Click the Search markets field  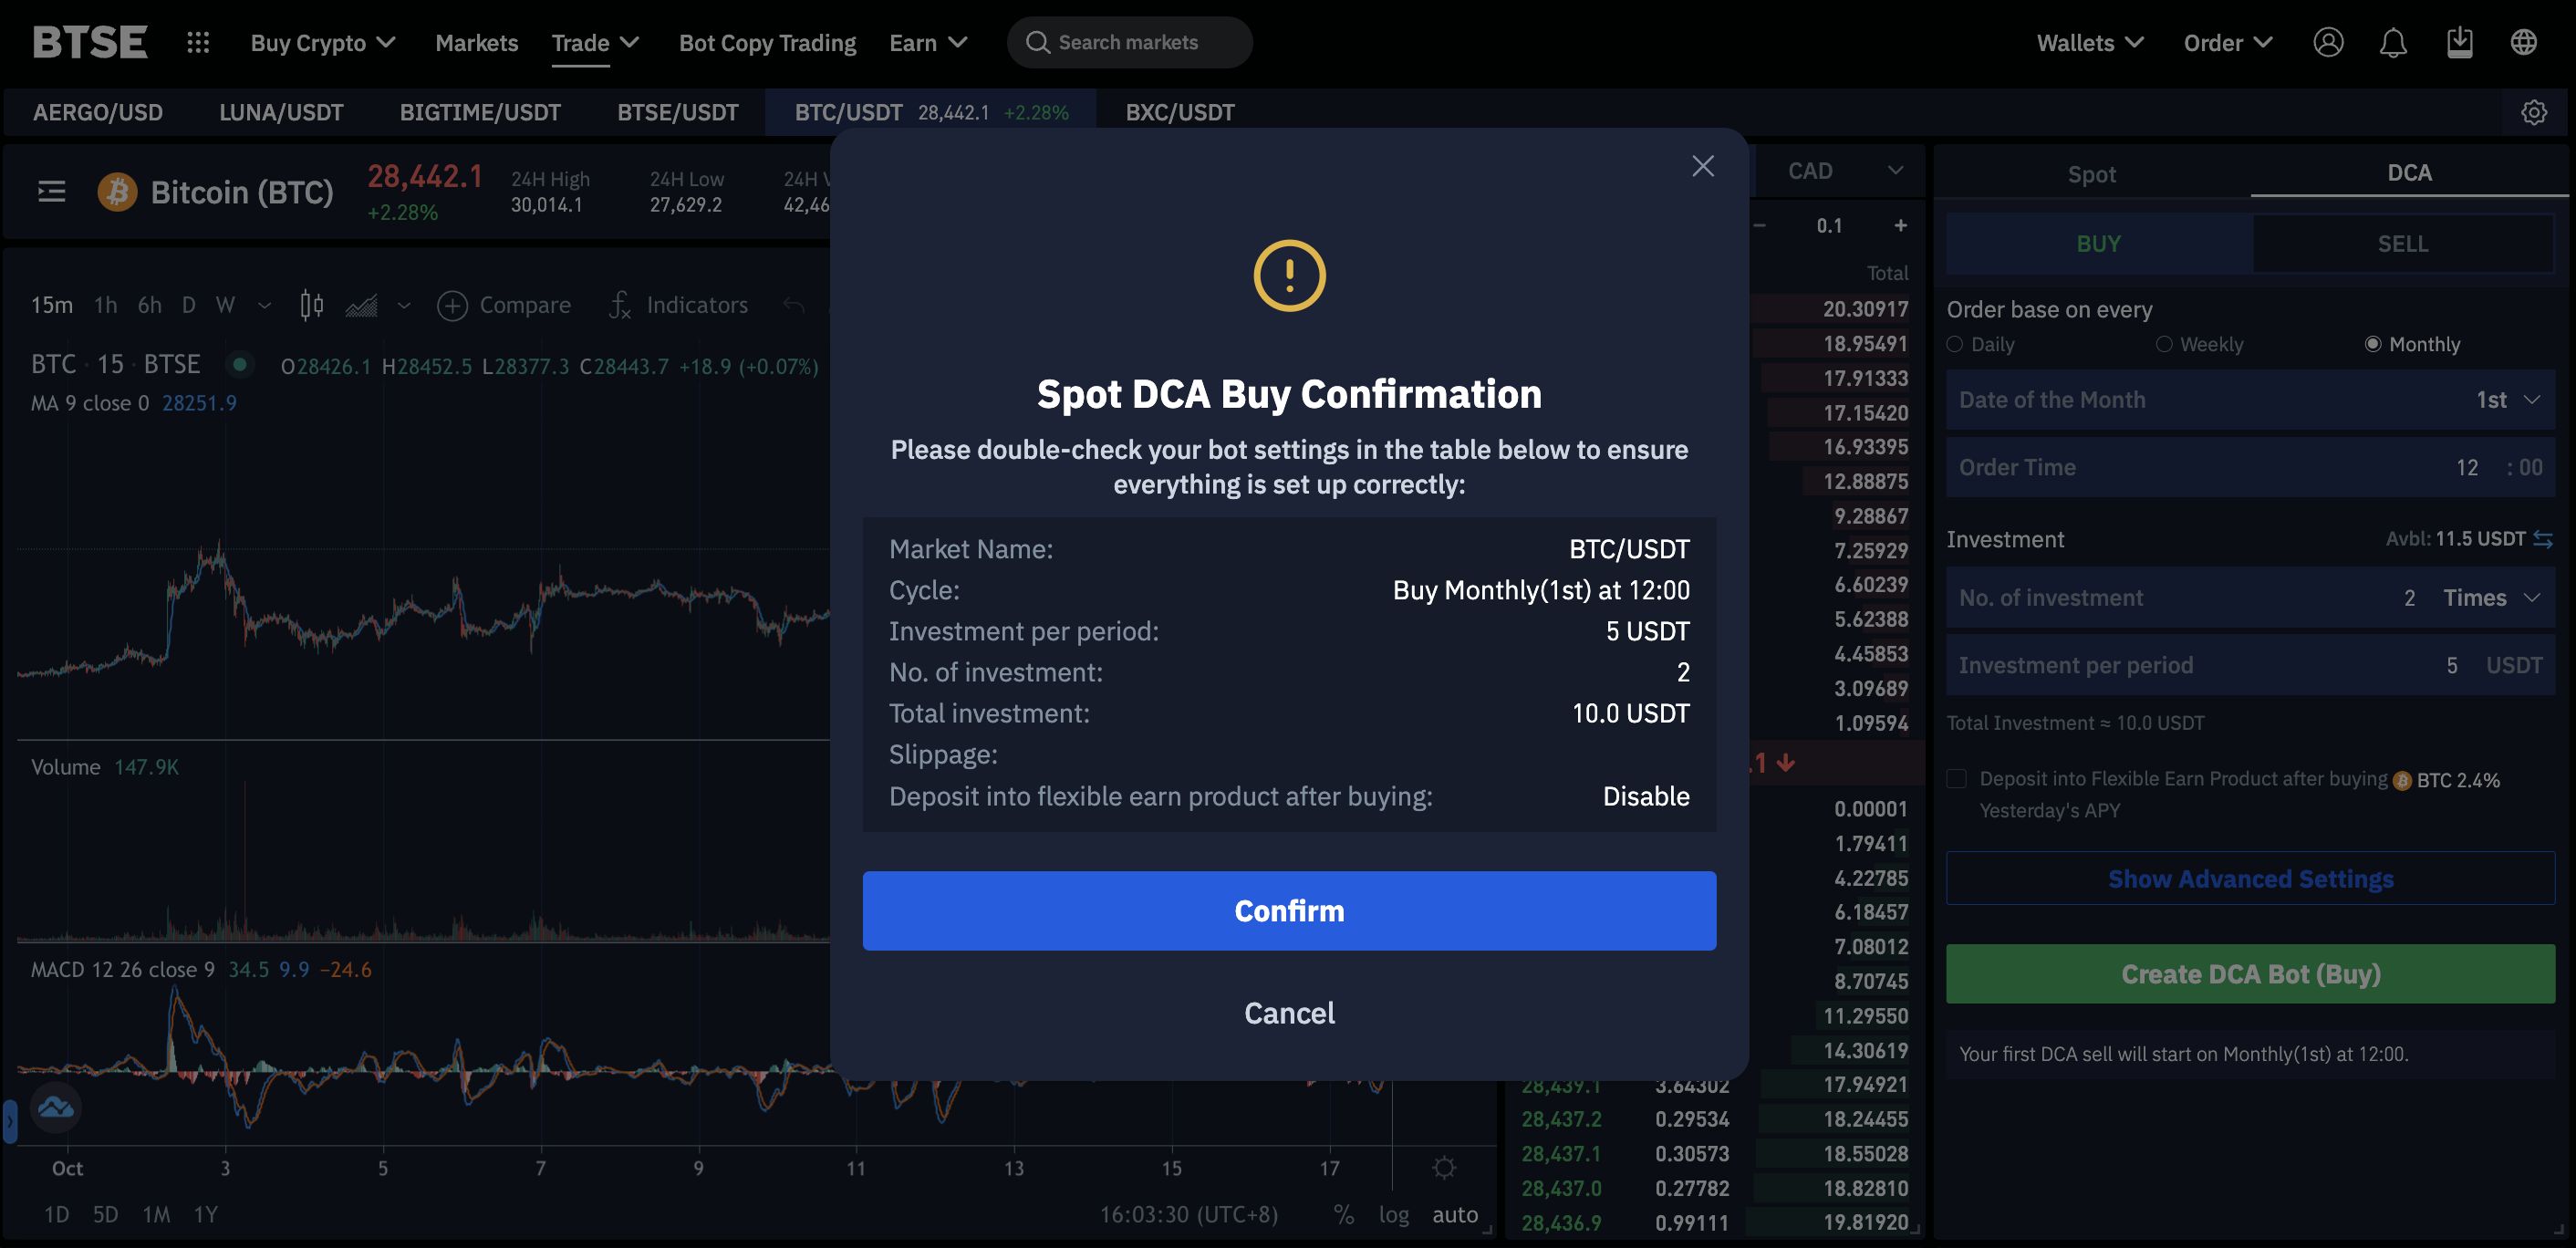(x=1130, y=42)
